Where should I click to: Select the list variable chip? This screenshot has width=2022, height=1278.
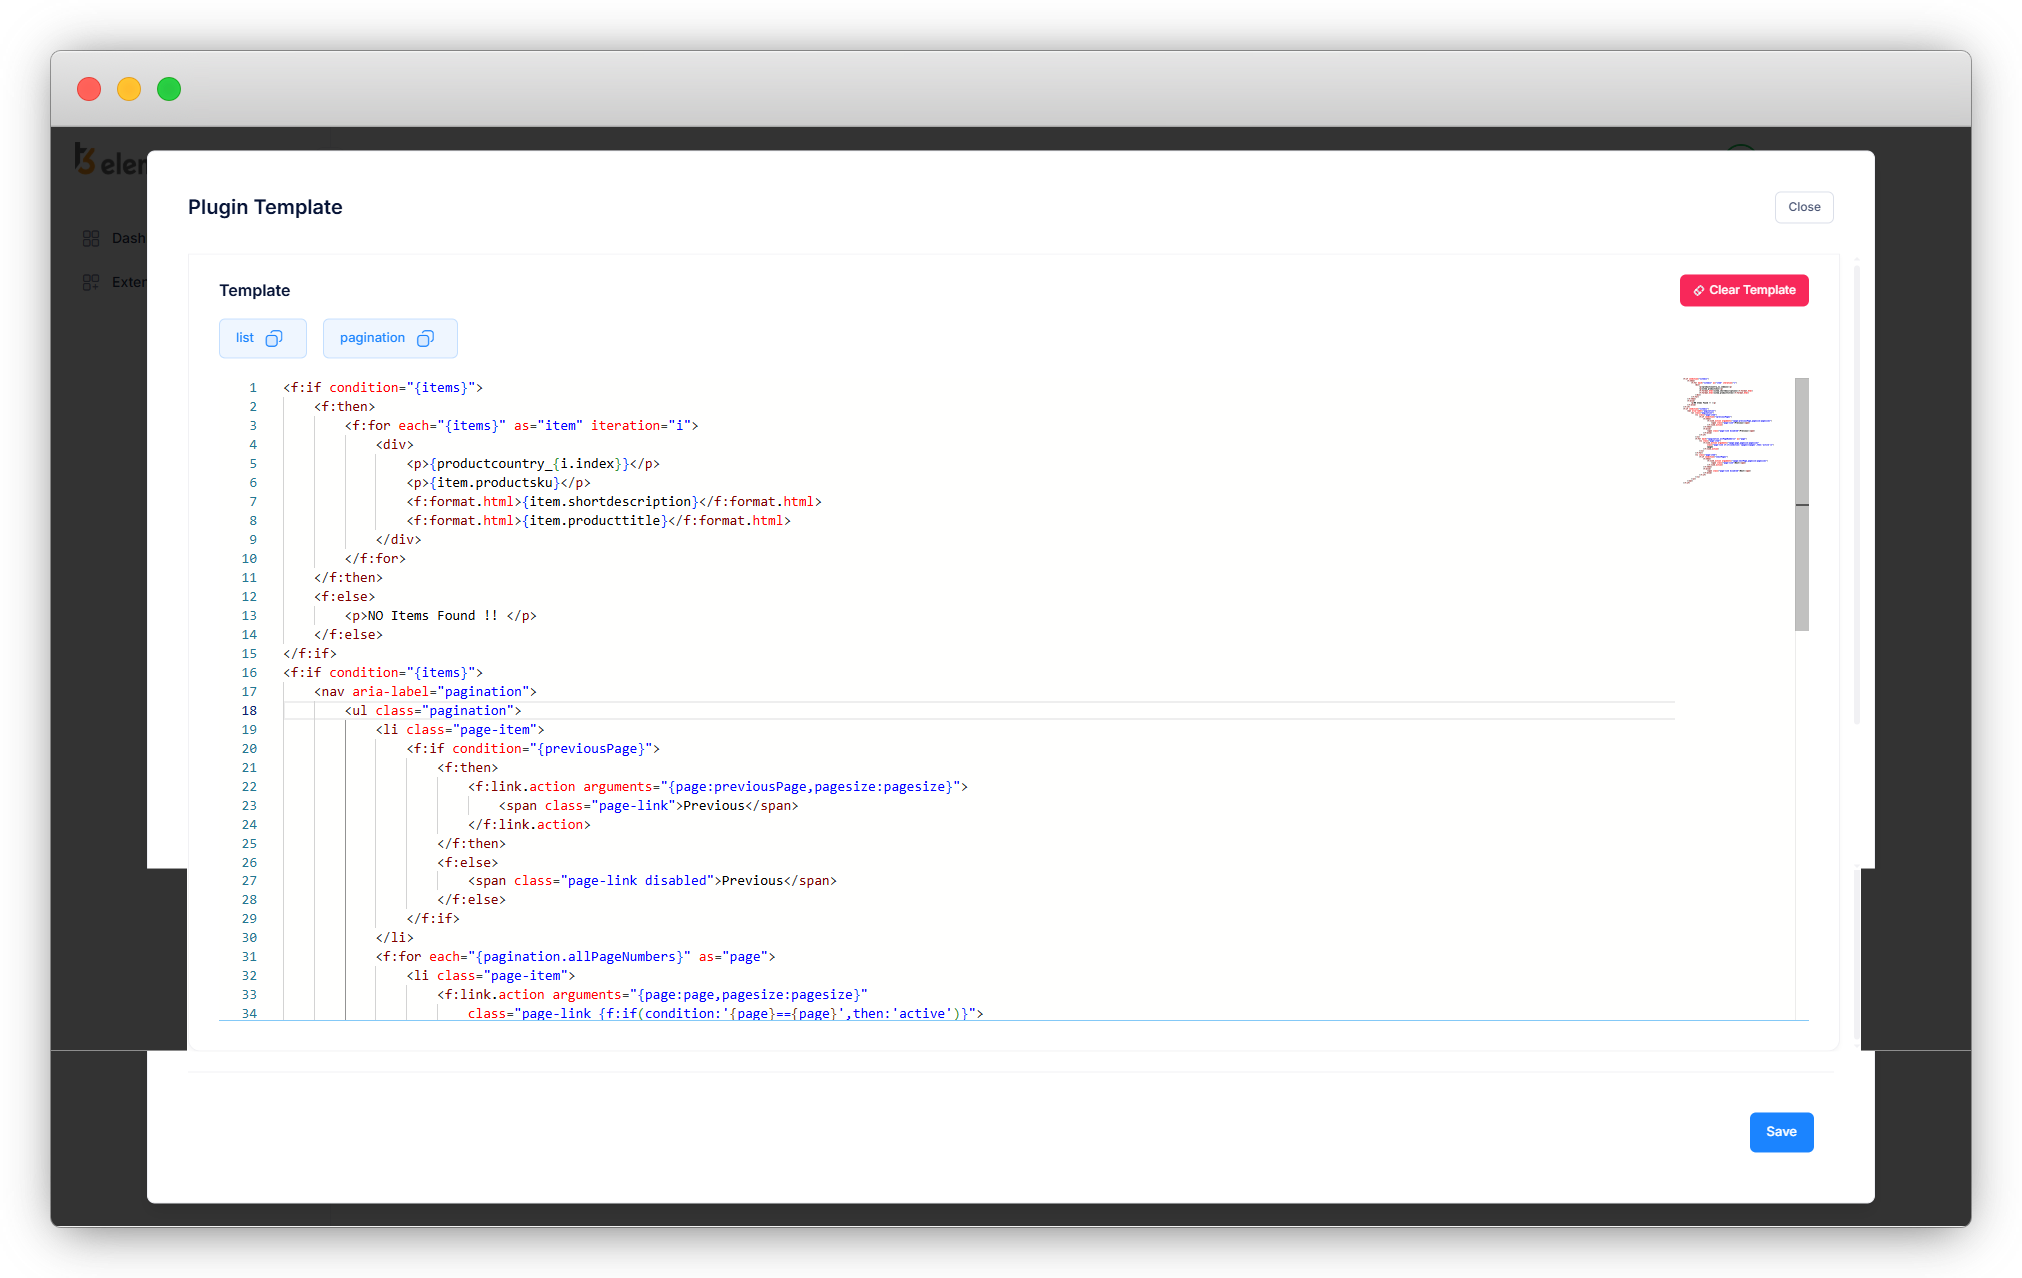tap(263, 338)
